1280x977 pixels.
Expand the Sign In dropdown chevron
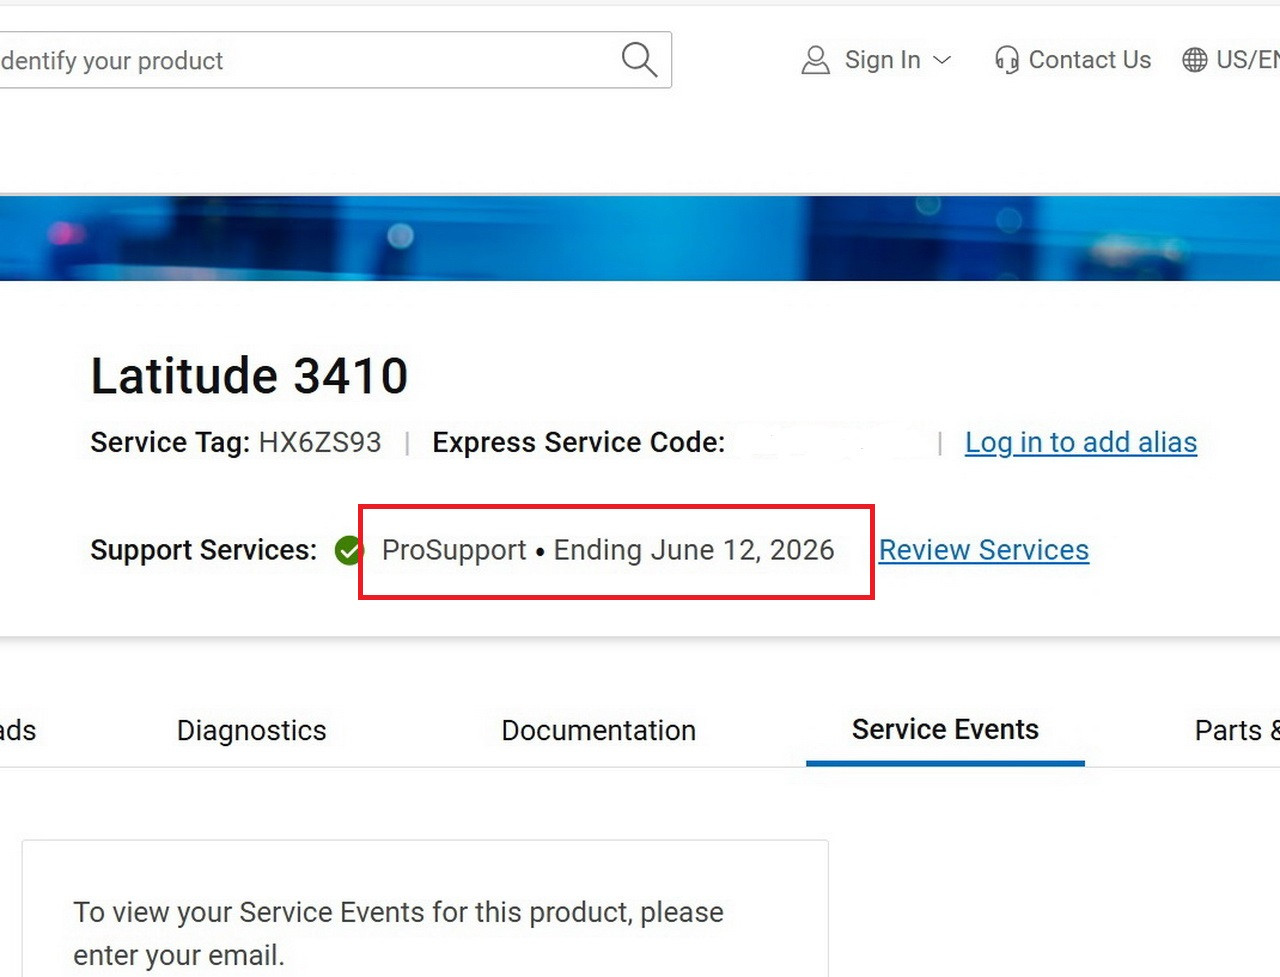(x=942, y=60)
